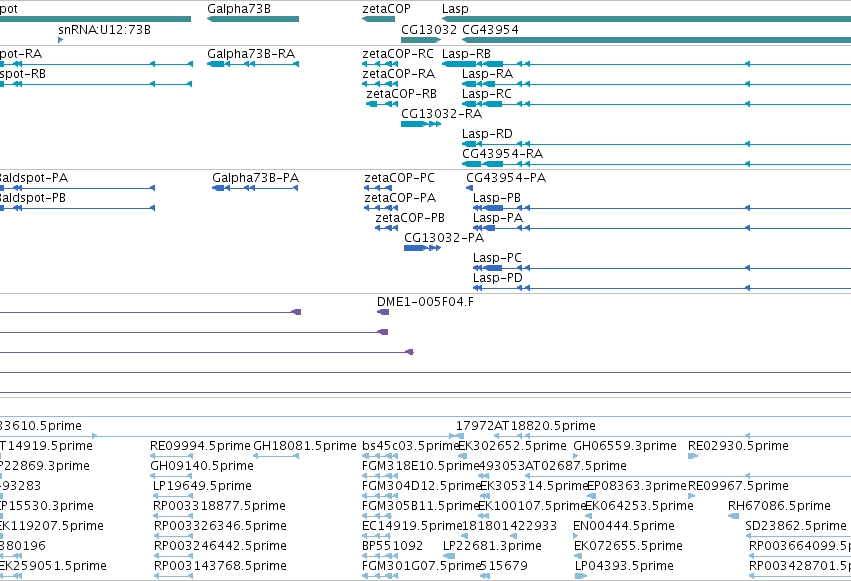Click the Lasp-PB protein label

(x=497, y=198)
